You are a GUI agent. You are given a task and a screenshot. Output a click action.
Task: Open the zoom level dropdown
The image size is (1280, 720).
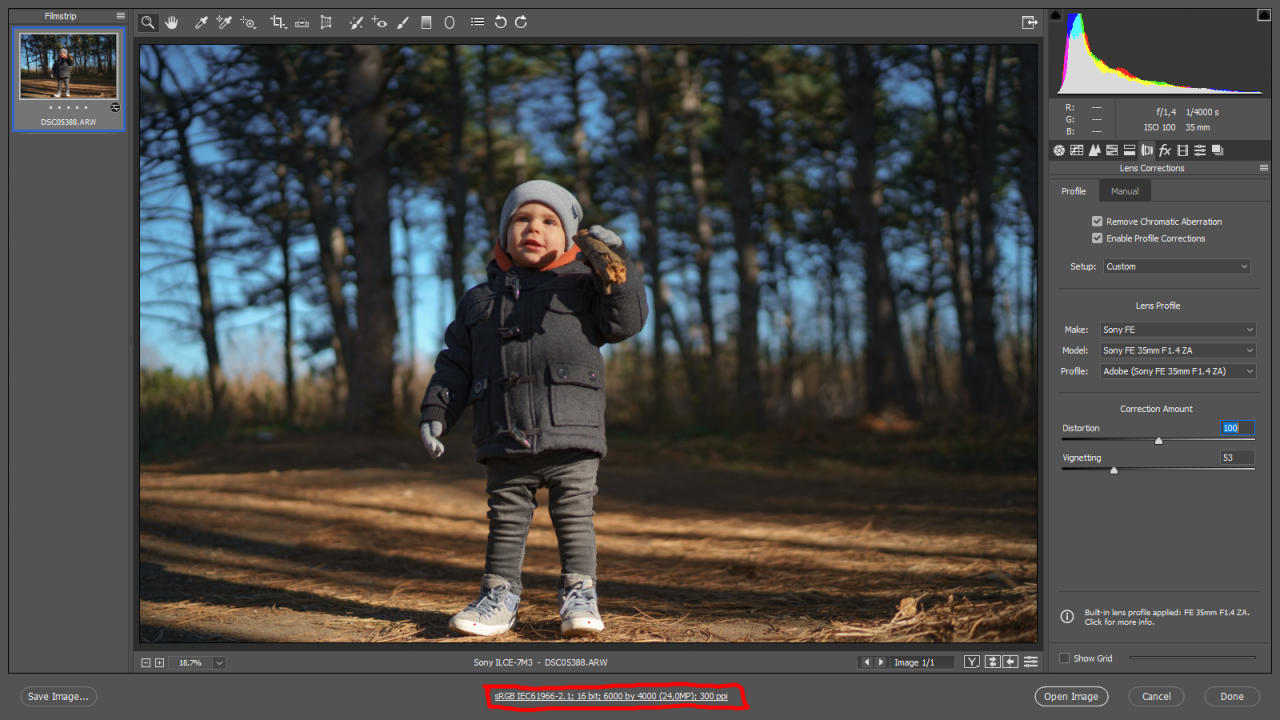pyautogui.click(x=219, y=662)
